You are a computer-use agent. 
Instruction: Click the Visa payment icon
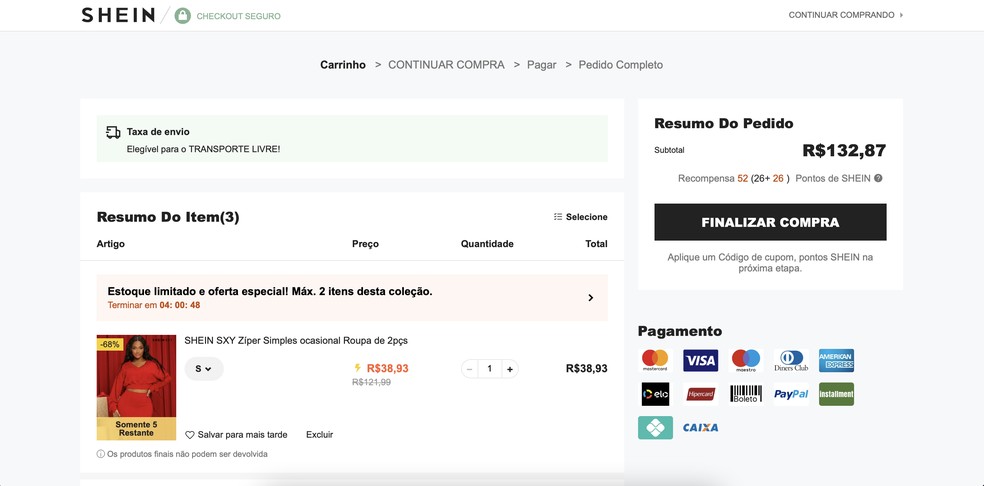tap(700, 360)
